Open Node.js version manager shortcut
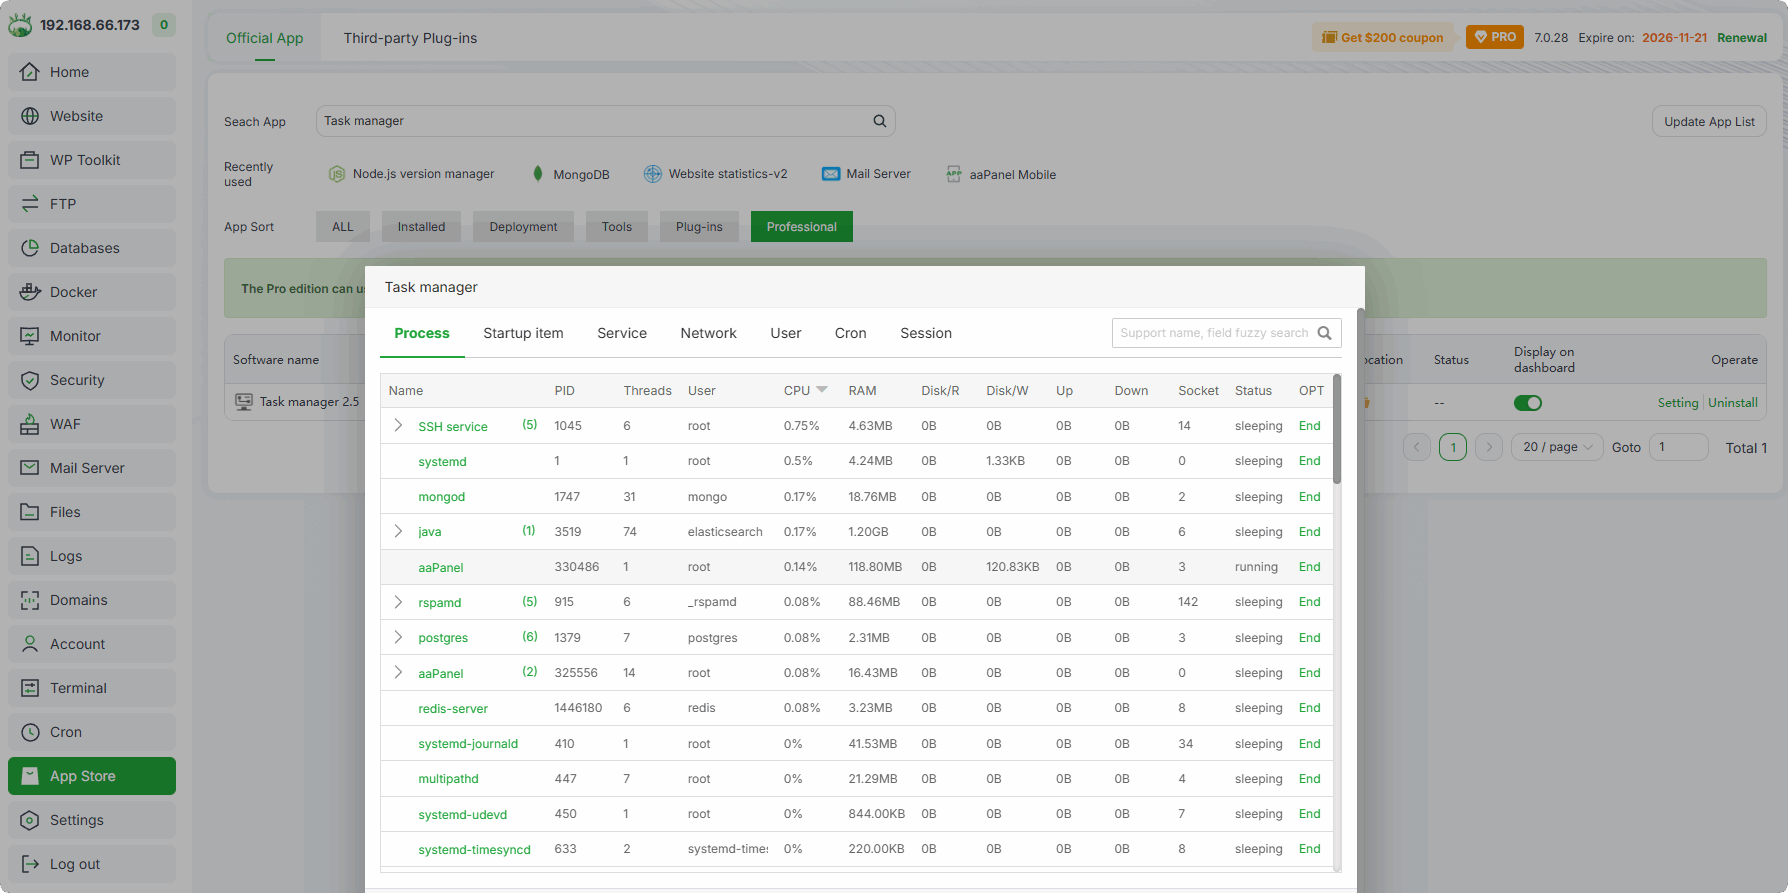 click(411, 174)
